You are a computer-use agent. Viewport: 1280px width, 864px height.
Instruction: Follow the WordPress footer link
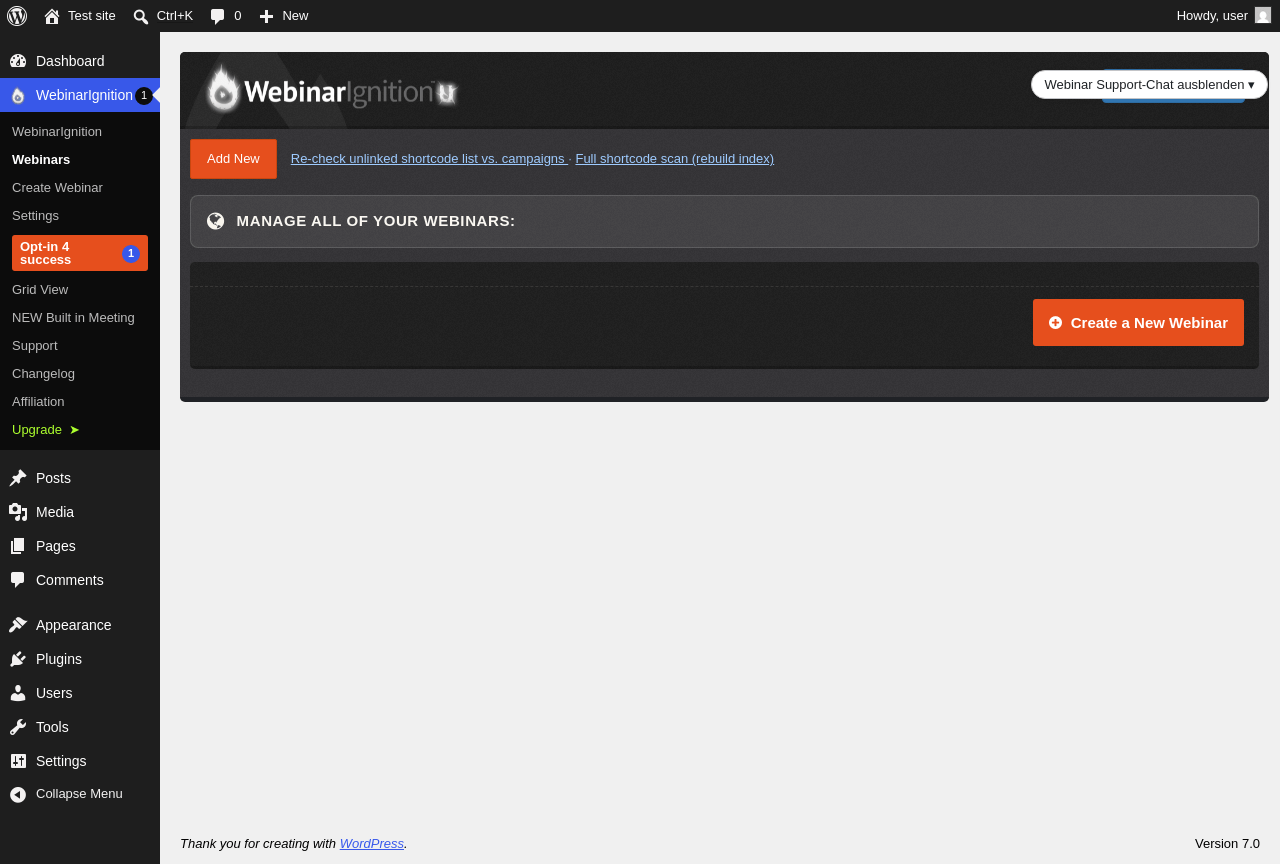click(x=372, y=843)
